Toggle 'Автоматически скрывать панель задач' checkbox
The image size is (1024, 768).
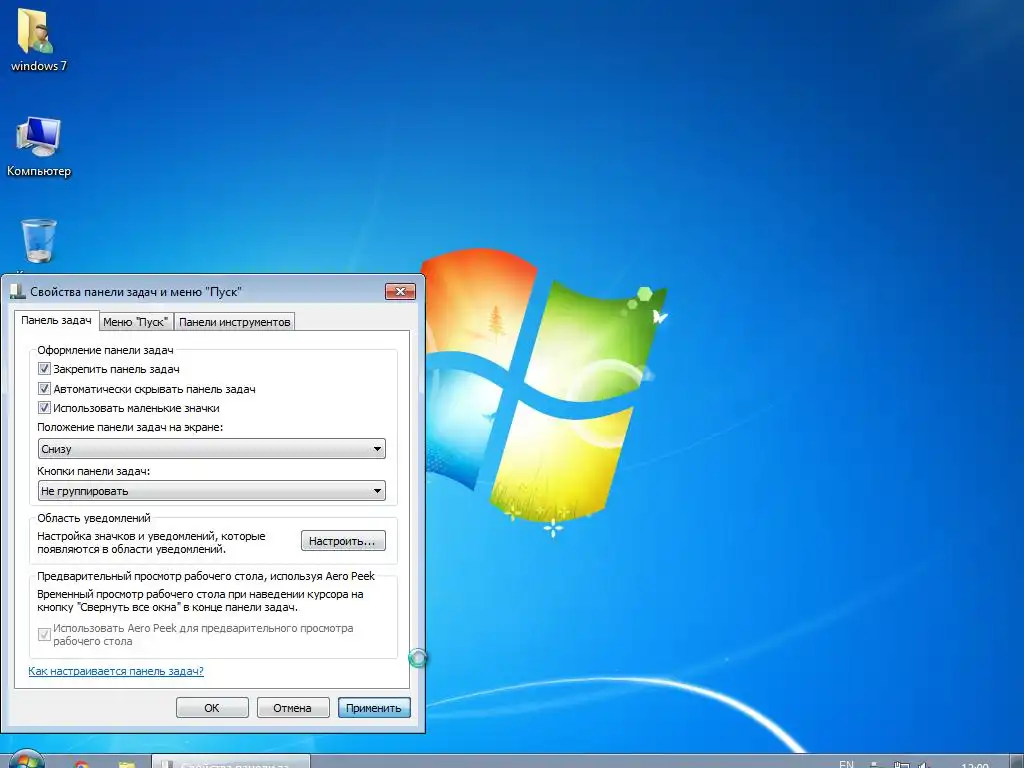point(44,389)
